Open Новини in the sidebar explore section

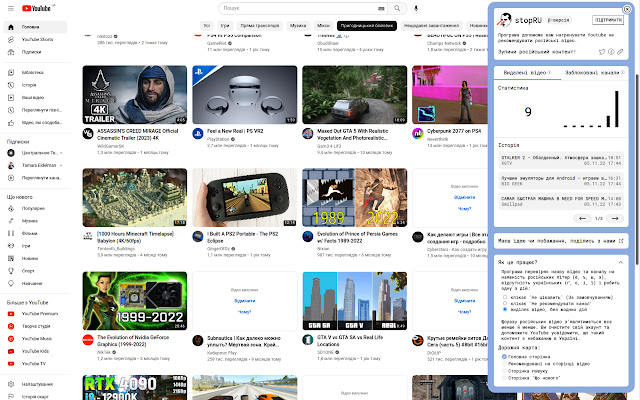[x=35, y=258]
